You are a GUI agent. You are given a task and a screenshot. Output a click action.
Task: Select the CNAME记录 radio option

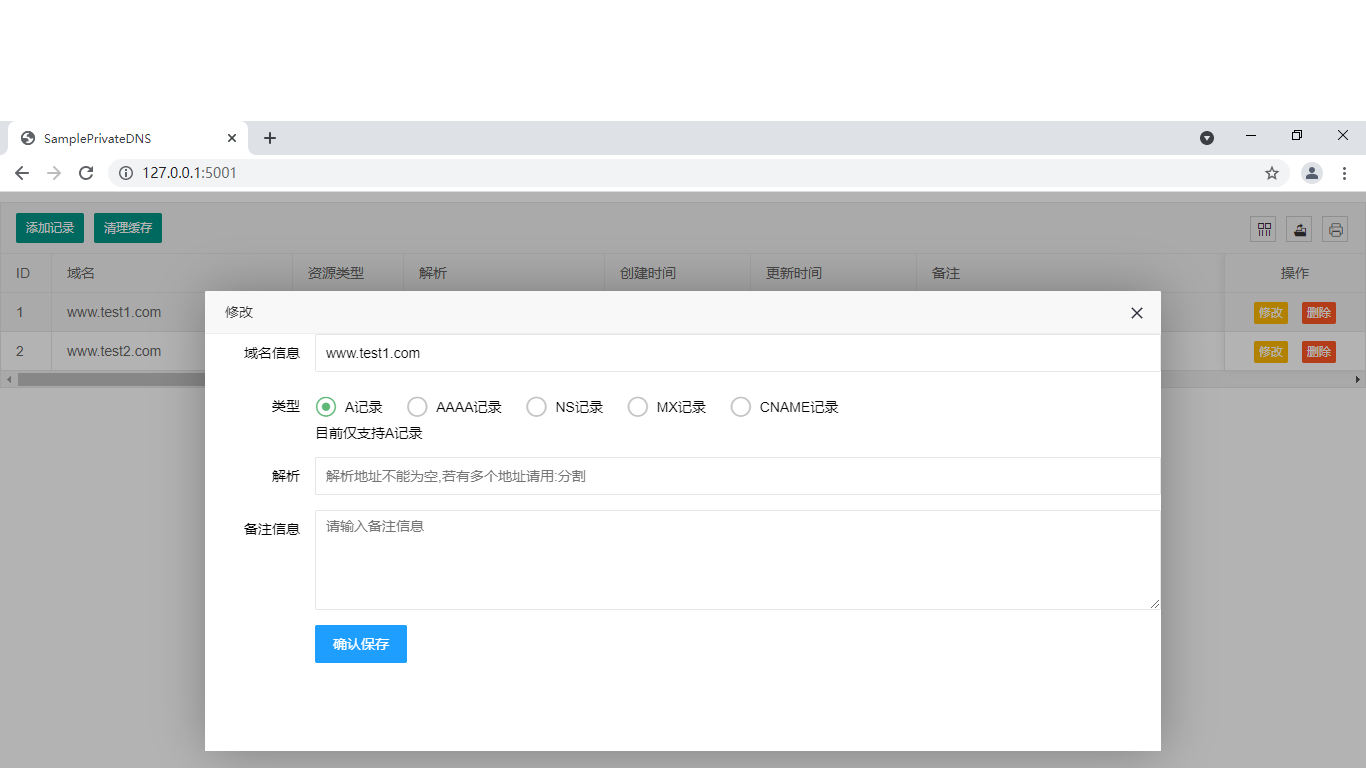(x=785, y=407)
